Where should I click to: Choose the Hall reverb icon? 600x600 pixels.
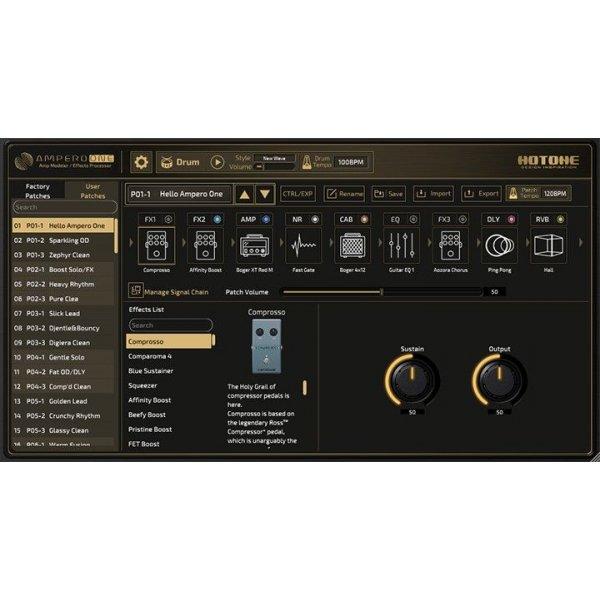[545, 245]
